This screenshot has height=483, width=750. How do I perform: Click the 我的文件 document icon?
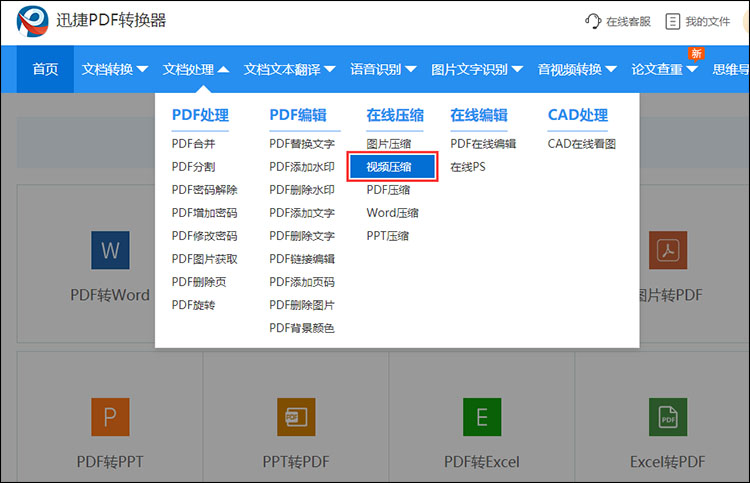[672, 22]
